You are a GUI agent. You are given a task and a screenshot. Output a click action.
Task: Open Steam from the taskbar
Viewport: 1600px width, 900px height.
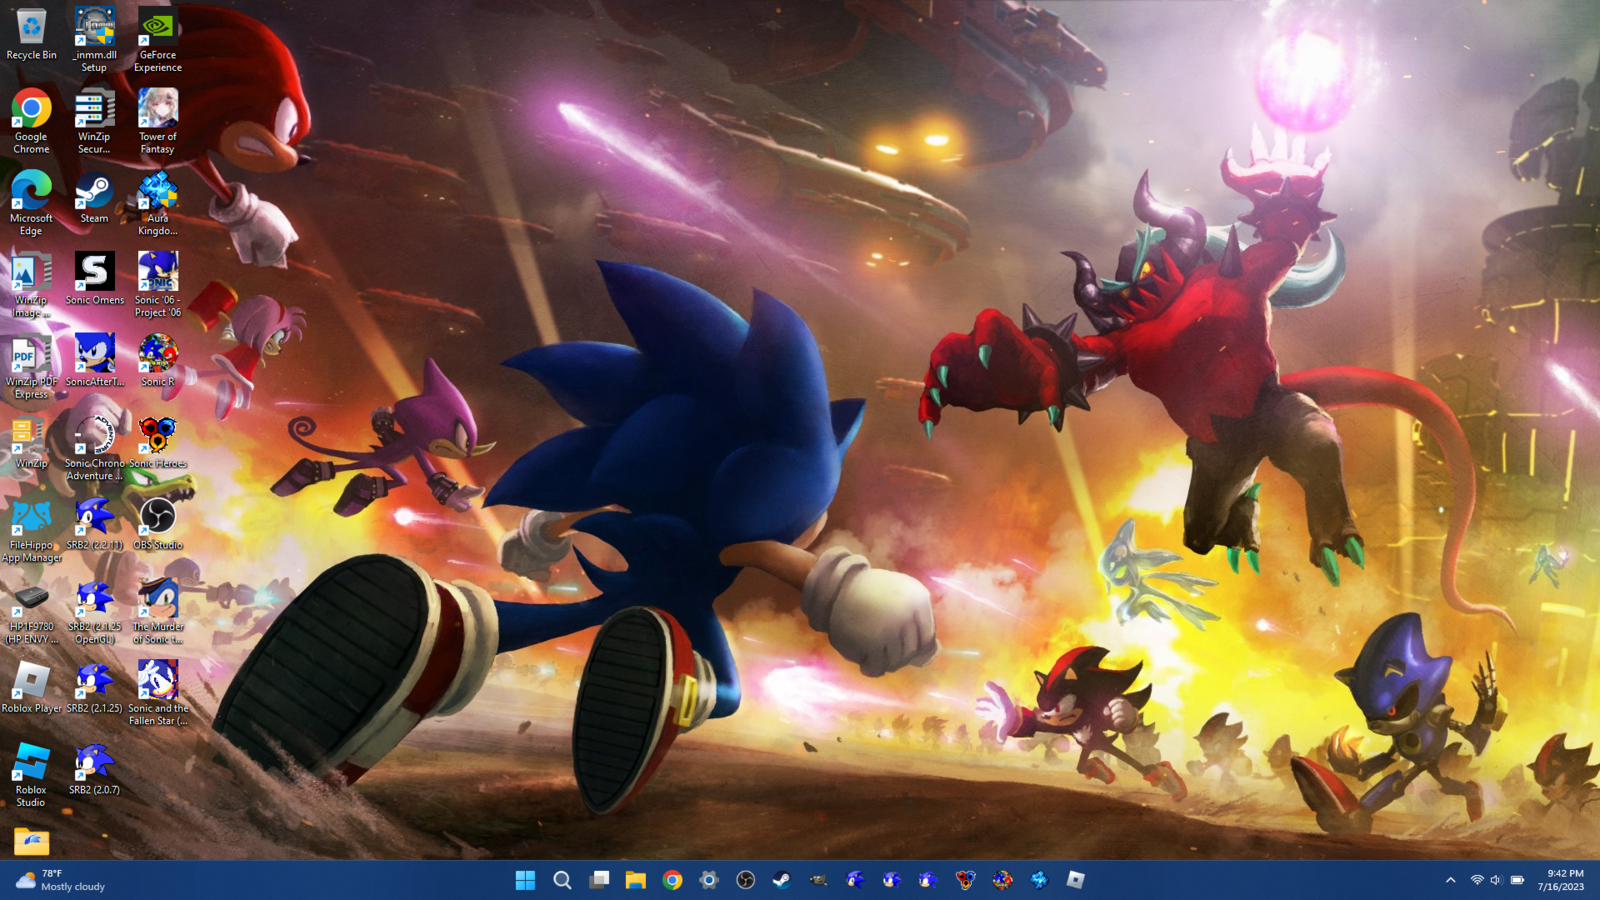click(x=781, y=880)
